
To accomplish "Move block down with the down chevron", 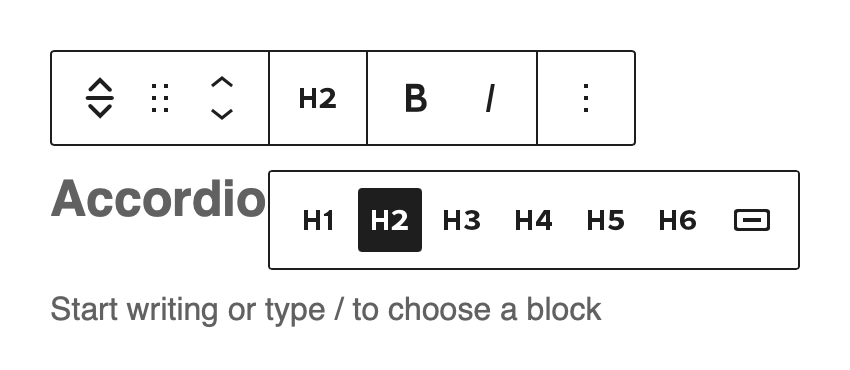I will coord(222,114).
